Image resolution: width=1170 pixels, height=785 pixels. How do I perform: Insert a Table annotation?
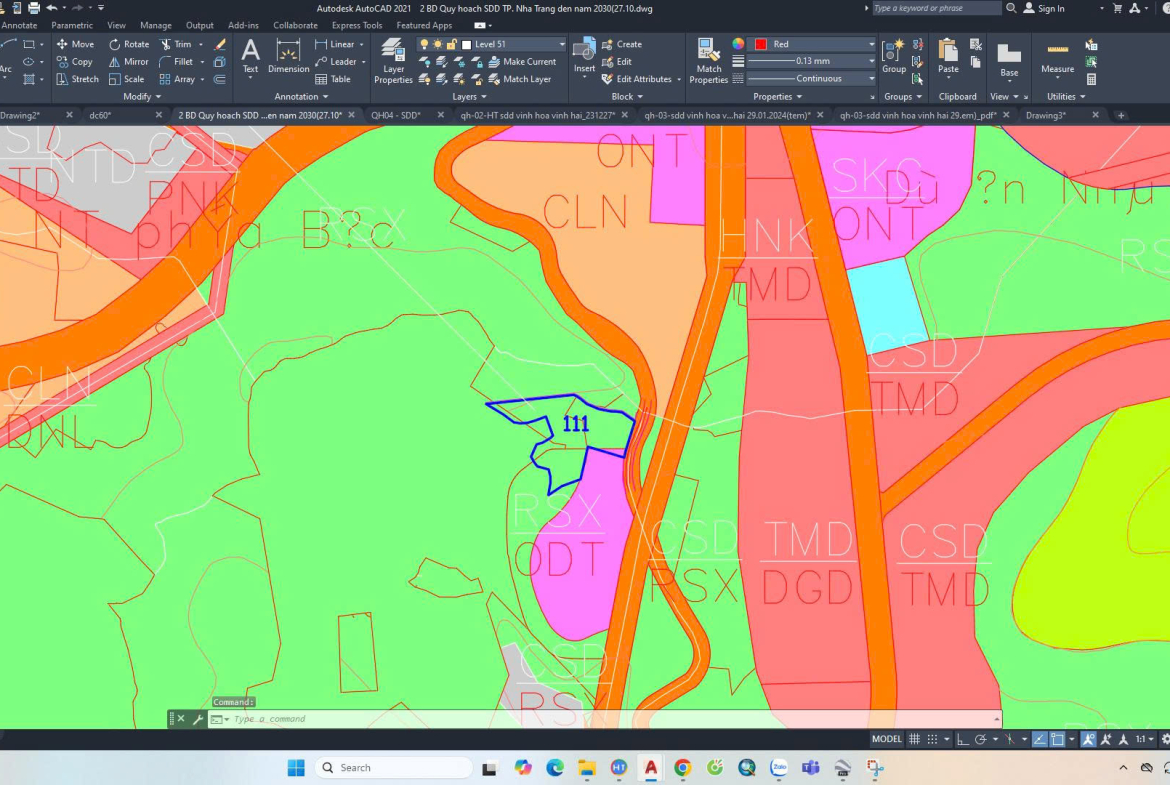click(x=333, y=79)
